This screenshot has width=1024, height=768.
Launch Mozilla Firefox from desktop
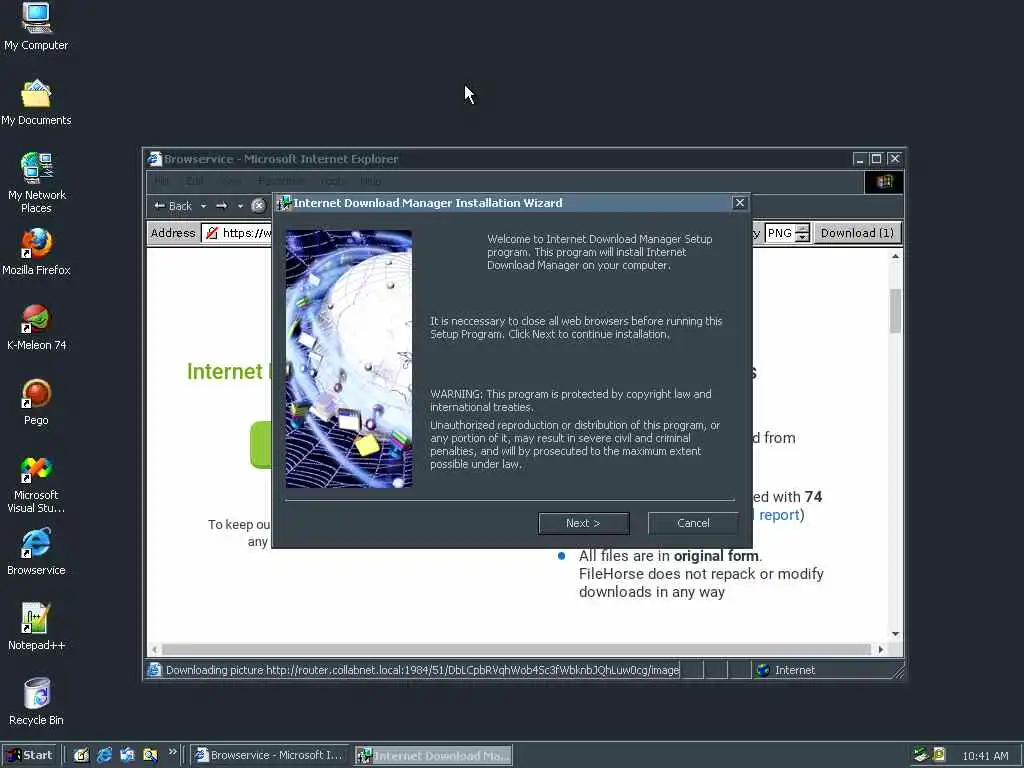coord(36,251)
